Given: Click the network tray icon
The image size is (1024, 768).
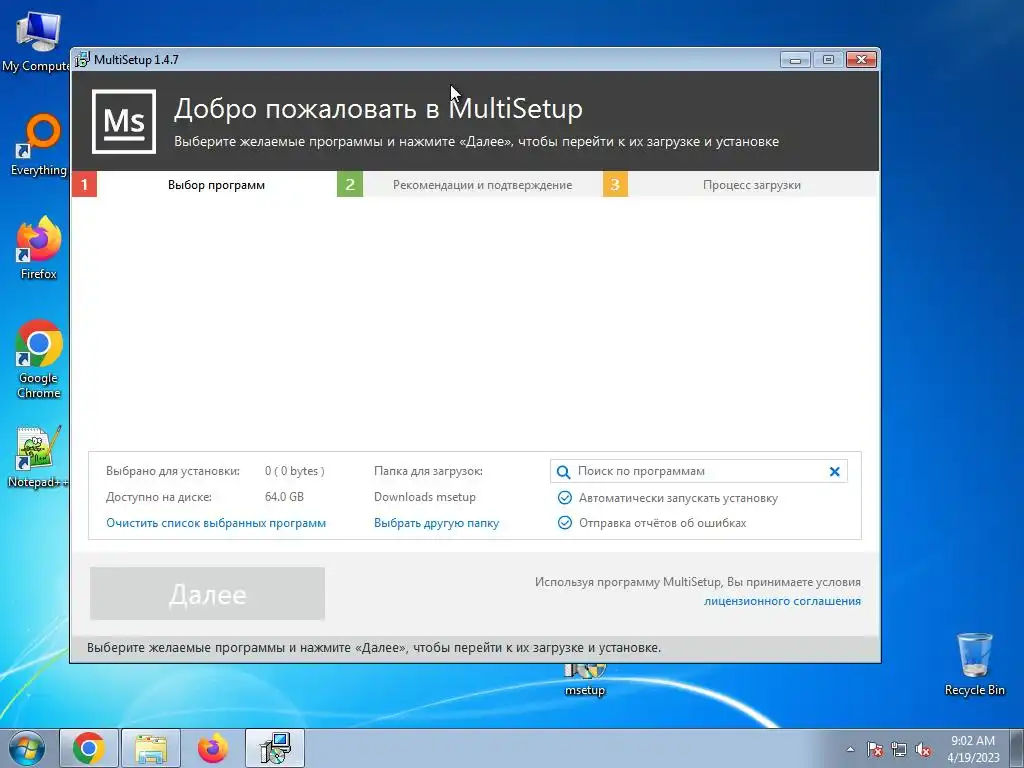Looking at the screenshot, I should point(899,749).
